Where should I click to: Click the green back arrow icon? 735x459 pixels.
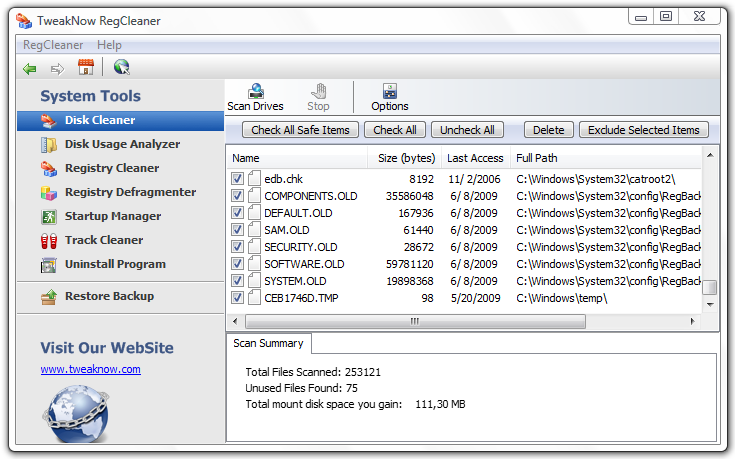pyautogui.click(x=30, y=69)
